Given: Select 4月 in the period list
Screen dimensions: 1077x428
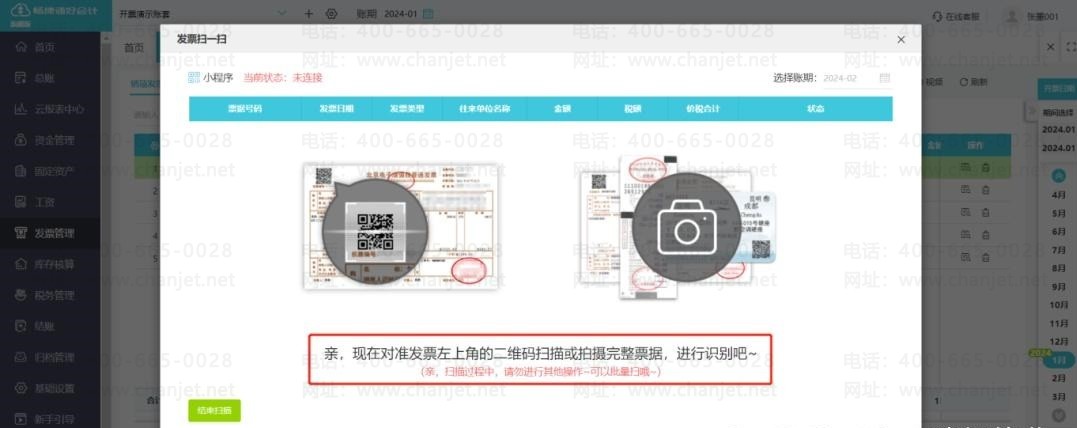Looking at the screenshot, I should coord(1058,195).
